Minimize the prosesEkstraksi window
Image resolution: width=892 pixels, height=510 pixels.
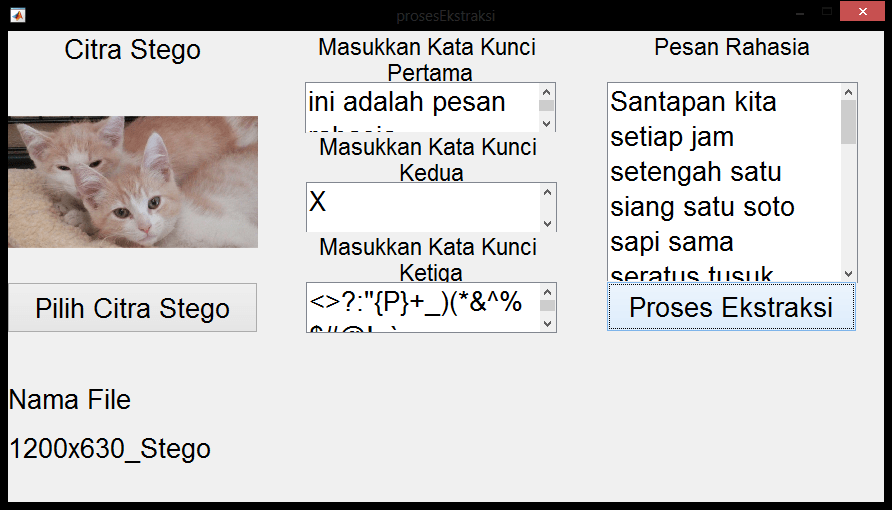799,12
